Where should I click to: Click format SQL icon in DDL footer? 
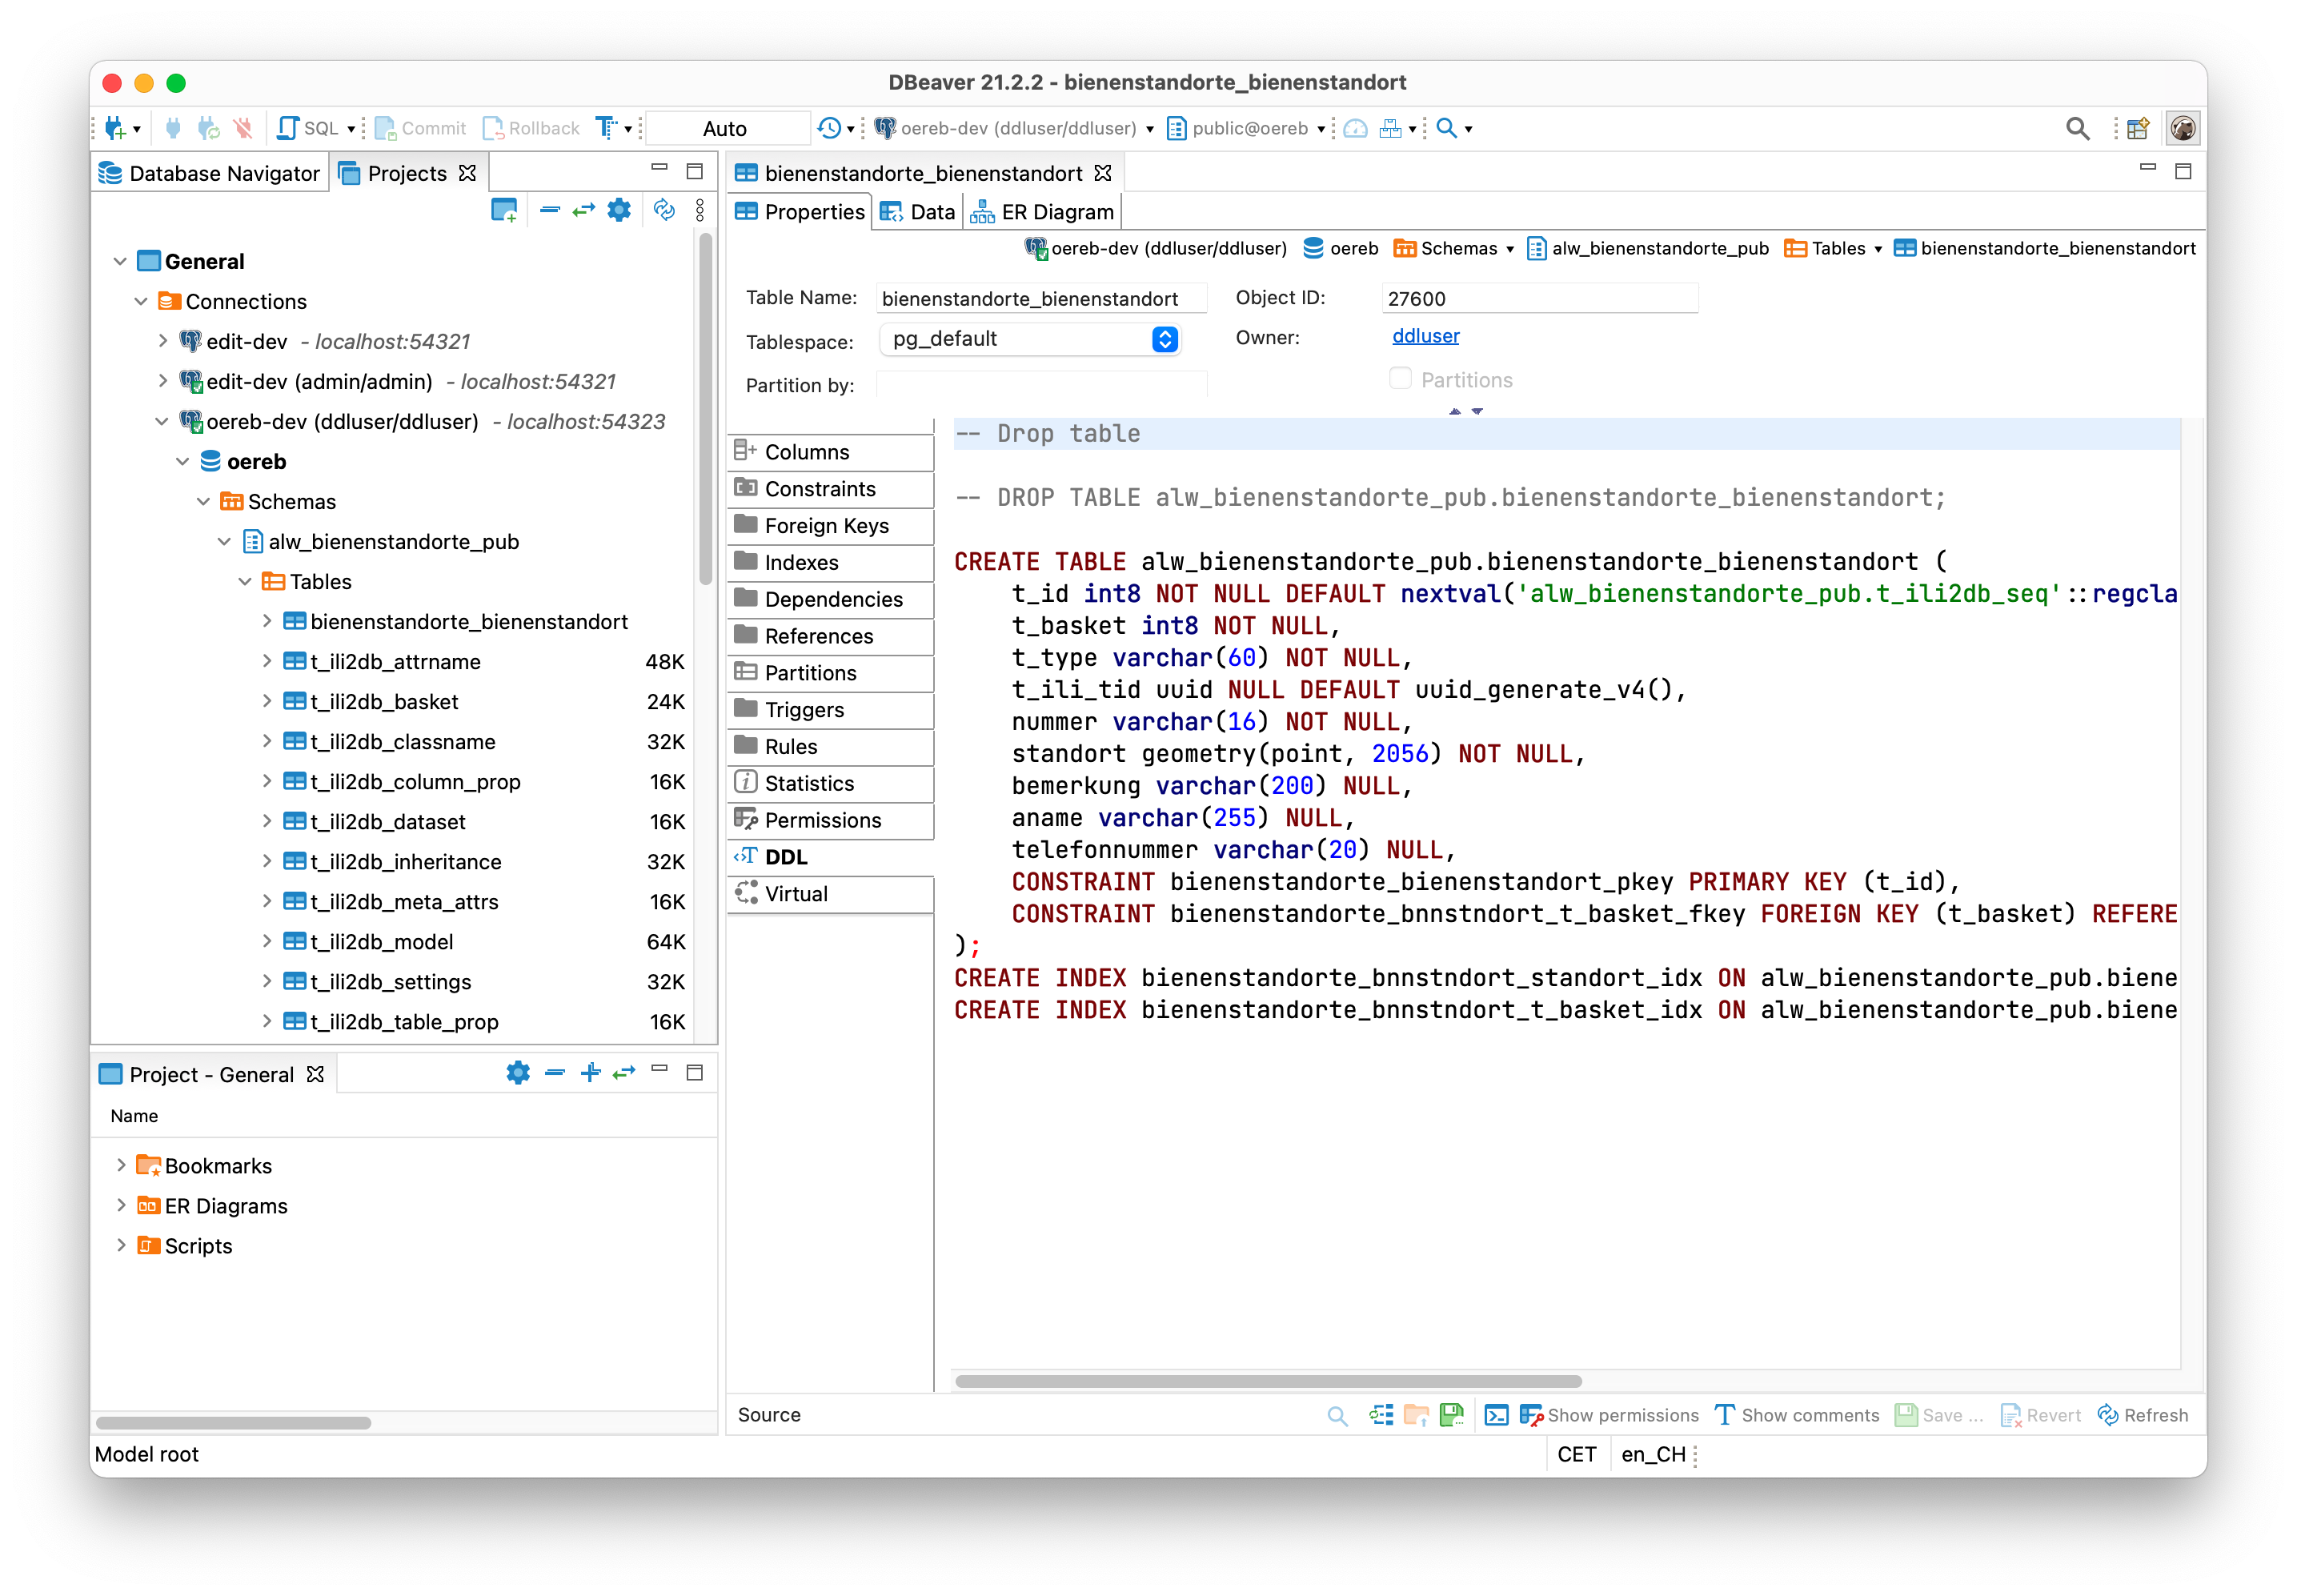(1381, 1415)
